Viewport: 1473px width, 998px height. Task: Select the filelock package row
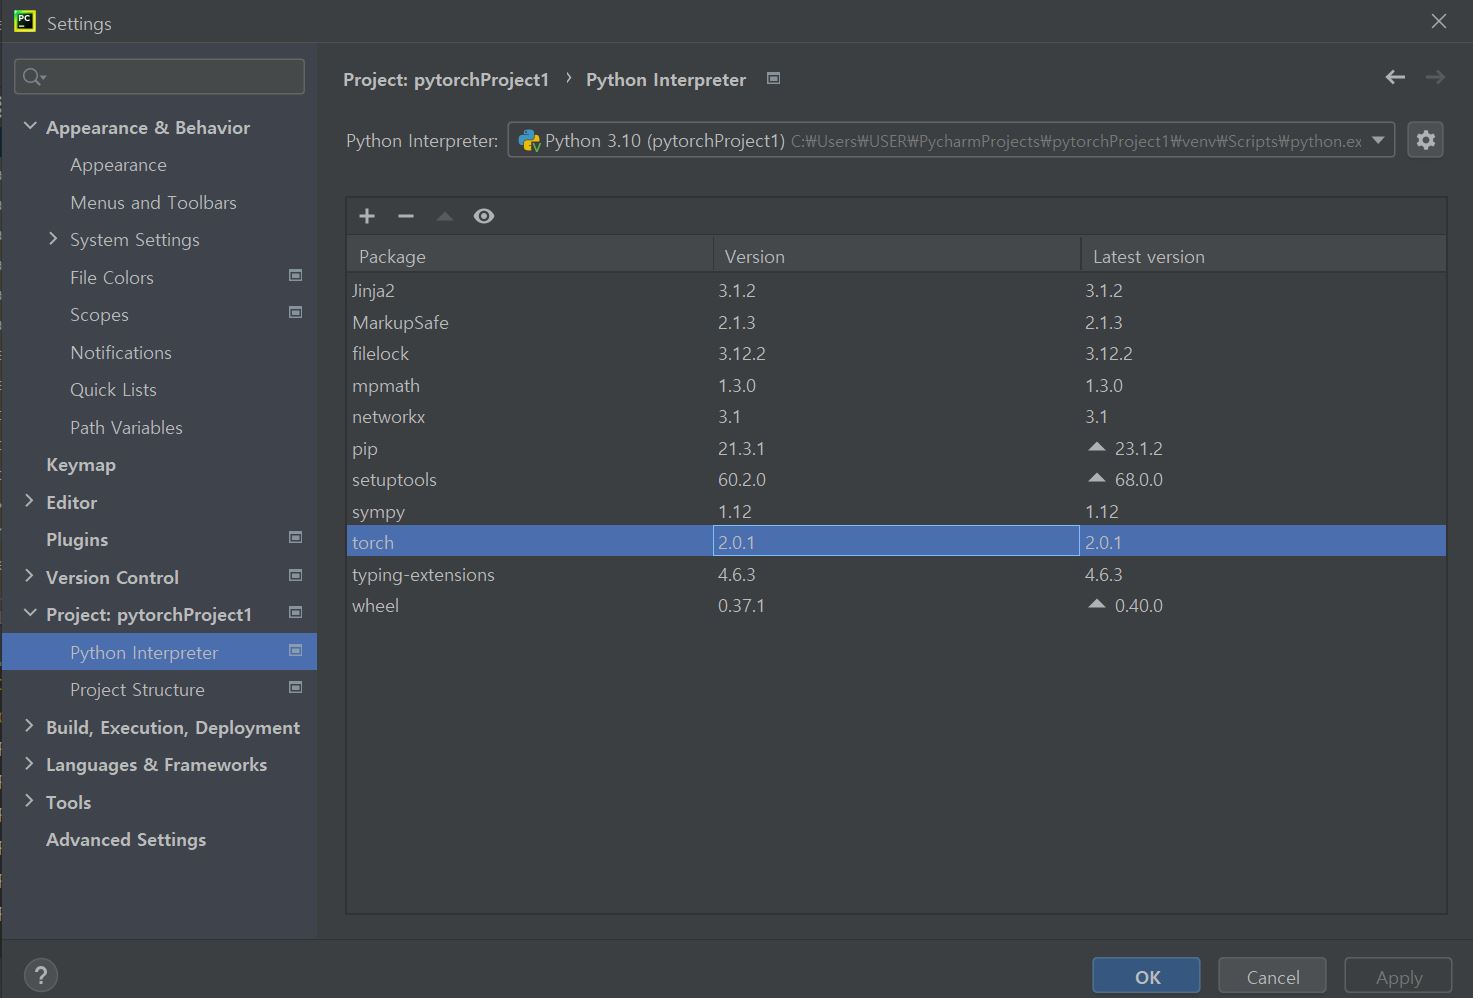[896, 354]
